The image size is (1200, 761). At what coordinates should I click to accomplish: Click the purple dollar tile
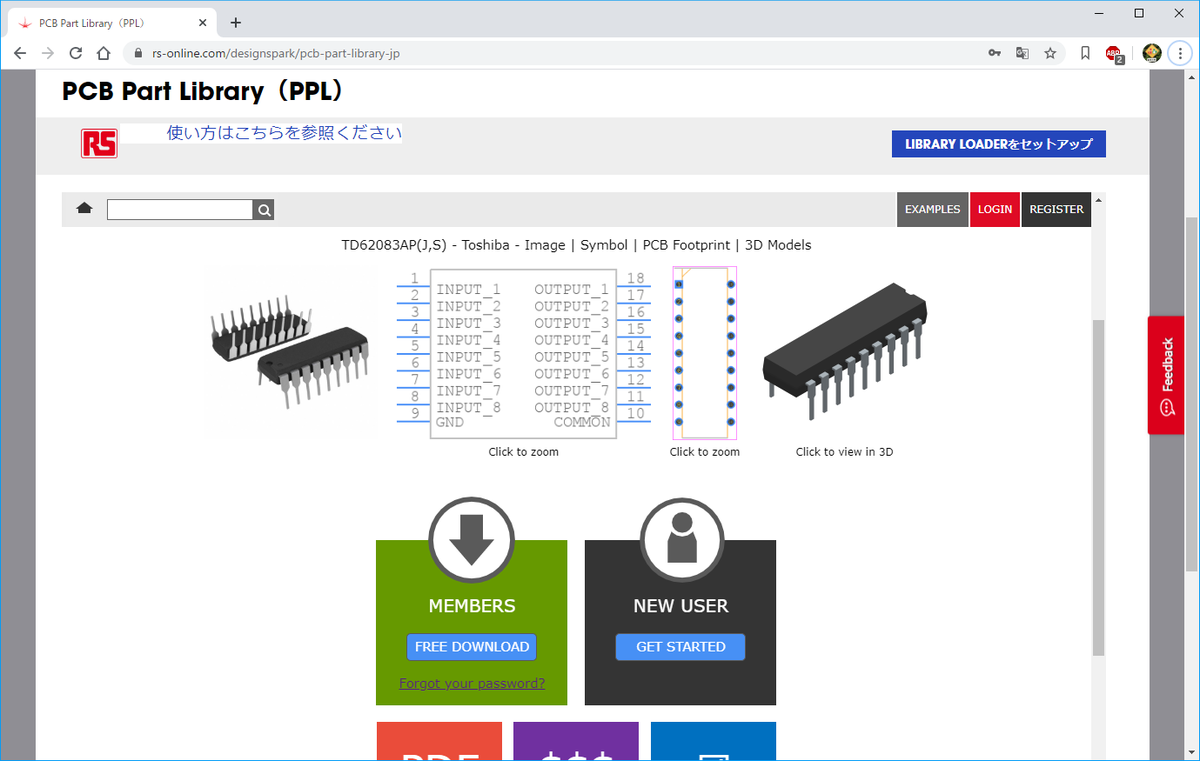point(576,741)
